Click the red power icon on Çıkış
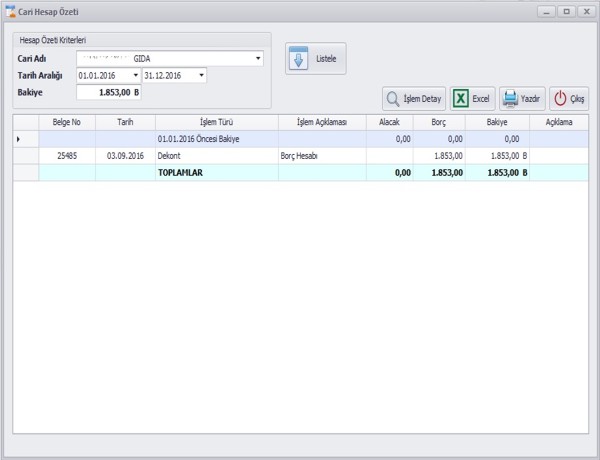Screen dimensions: 600x460 point(560,99)
